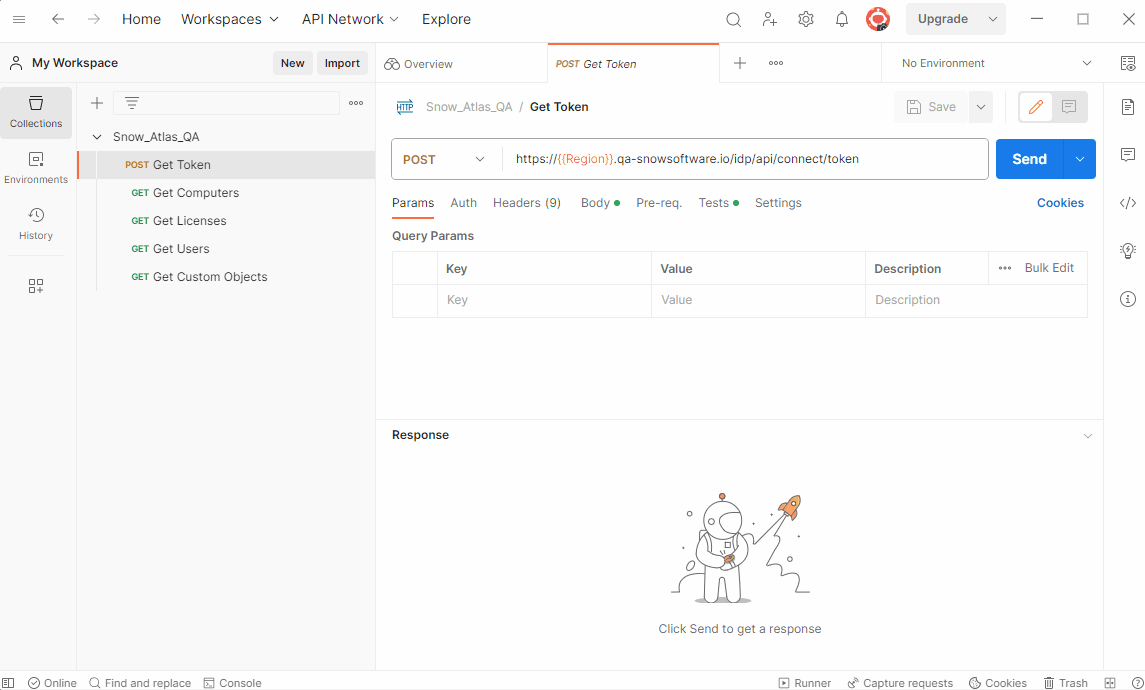This screenshot has height=690, width=1145.
Task: Click the environment quick look icon
Action: [1127, 64]
